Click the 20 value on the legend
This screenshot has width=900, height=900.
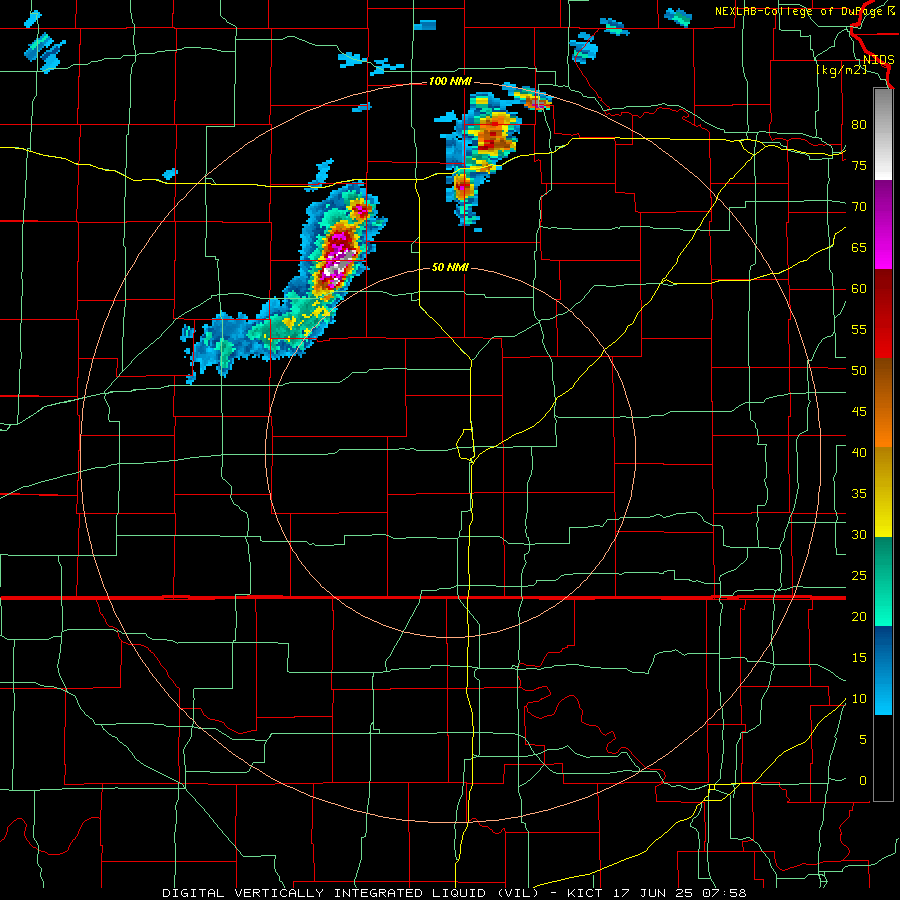859,616
